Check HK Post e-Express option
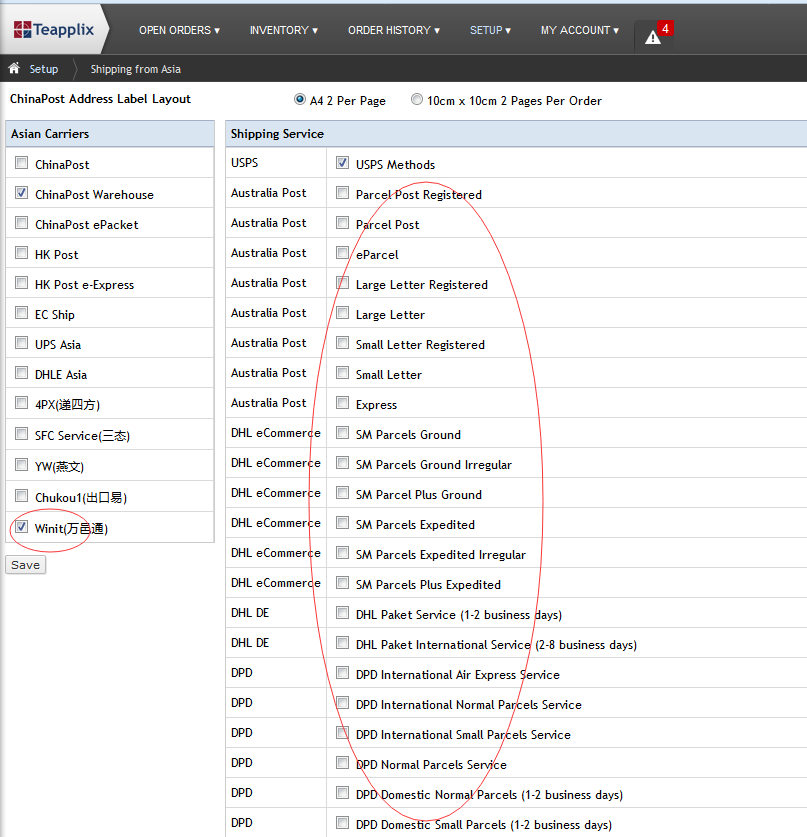This screenshot has width=807, height=837. click(x=21, y=282)
